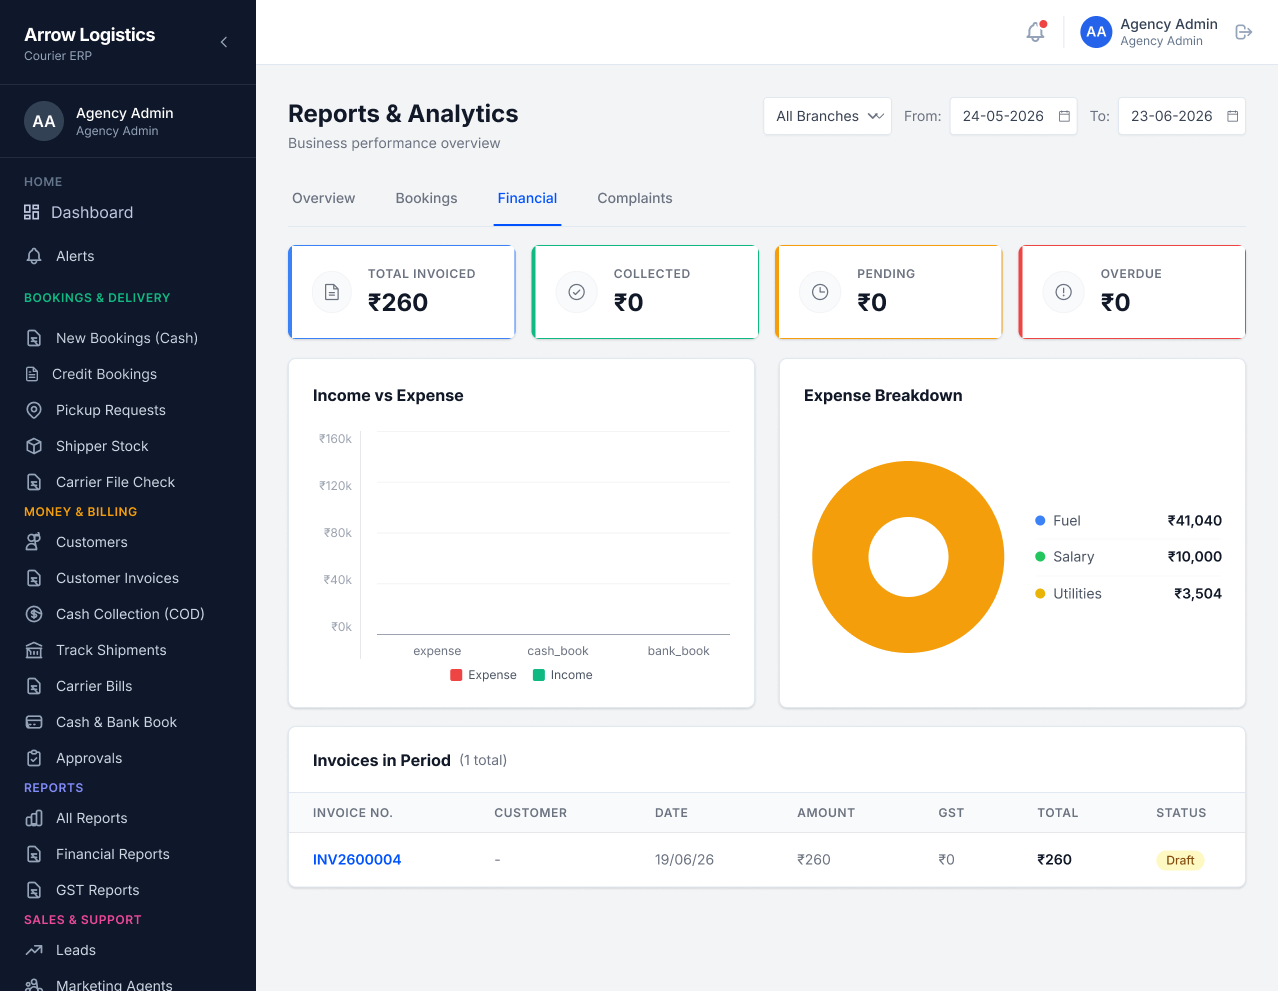The image size is (1278, 991).
Task: Collapse the sidebar with the chevron arrow
Action: coord(224,42)
